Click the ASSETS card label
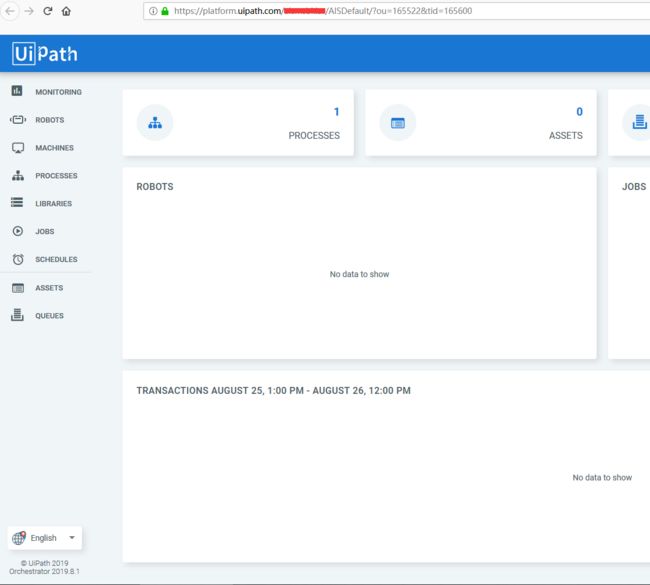The image size is (650, 585). pyautogui.click(x=566, y=136)
